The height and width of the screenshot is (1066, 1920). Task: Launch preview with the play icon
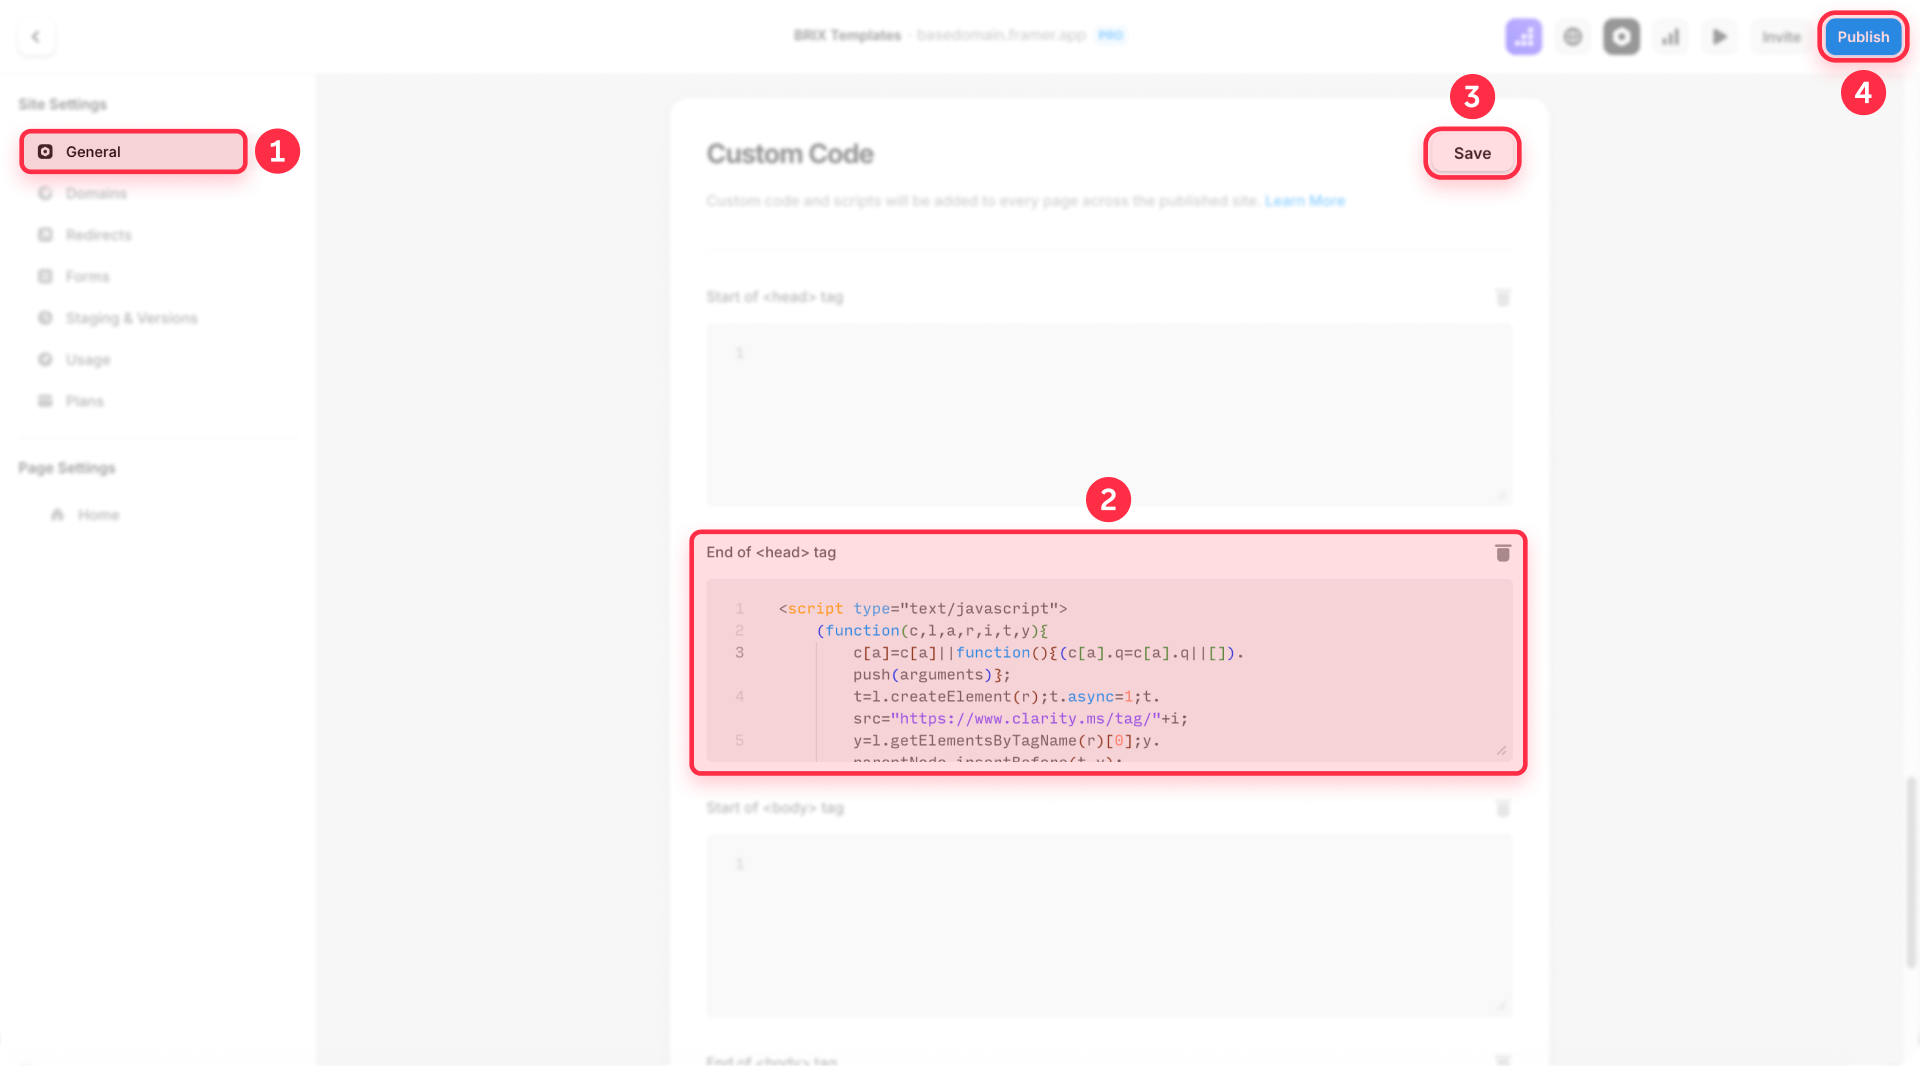(x=1719, y=36)
